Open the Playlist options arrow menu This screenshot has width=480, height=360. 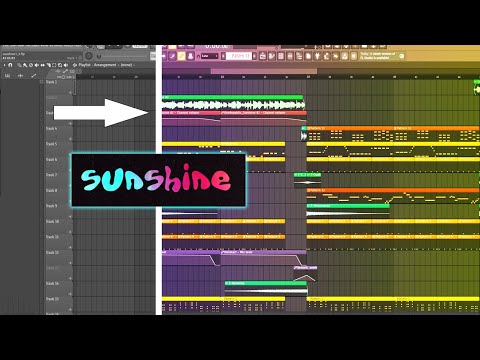tap(4, 65)
